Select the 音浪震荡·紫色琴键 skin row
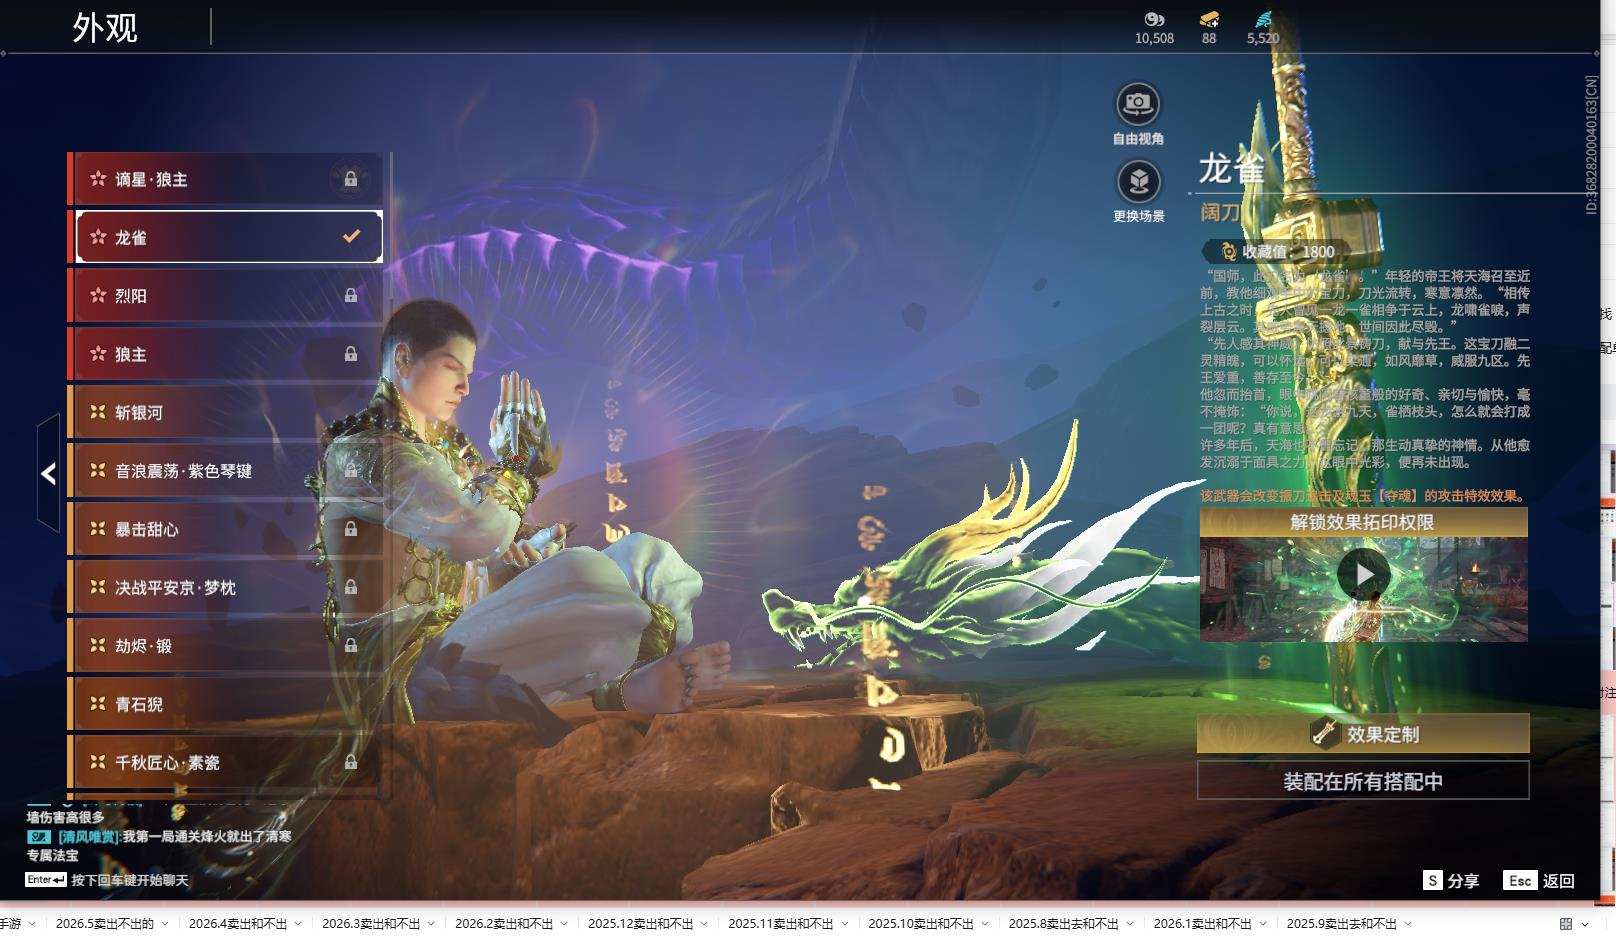The height and width of the screenshot is (939, 1616). [225, 470]
